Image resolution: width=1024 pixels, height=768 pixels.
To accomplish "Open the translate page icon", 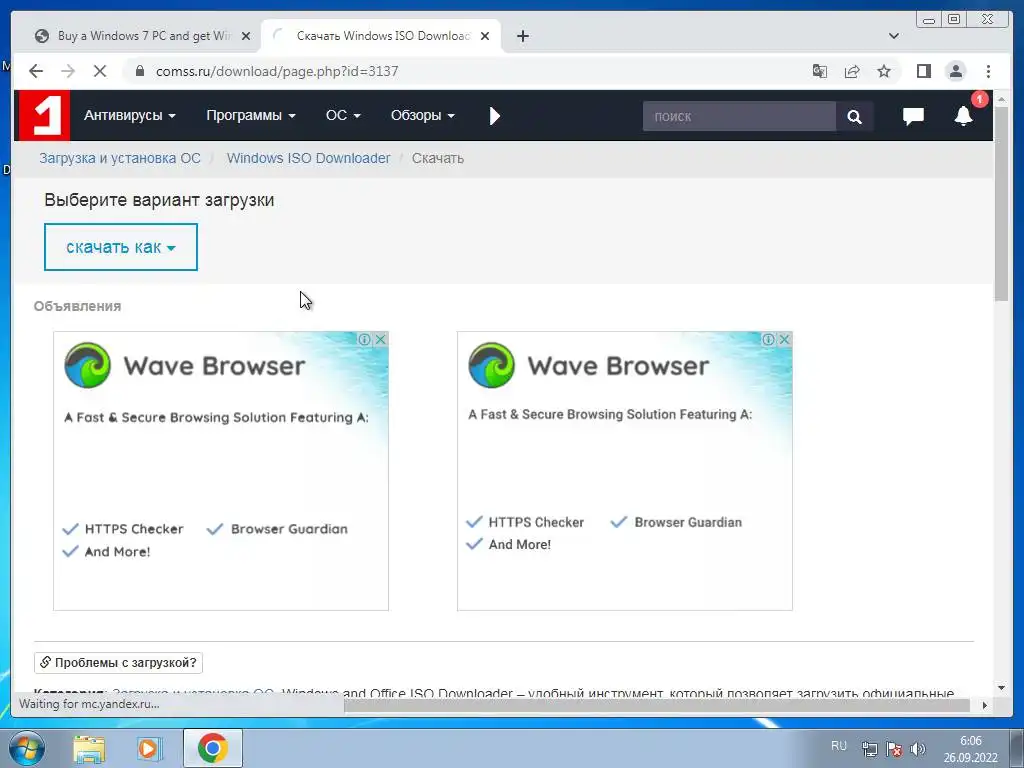I will pos(820,71).
